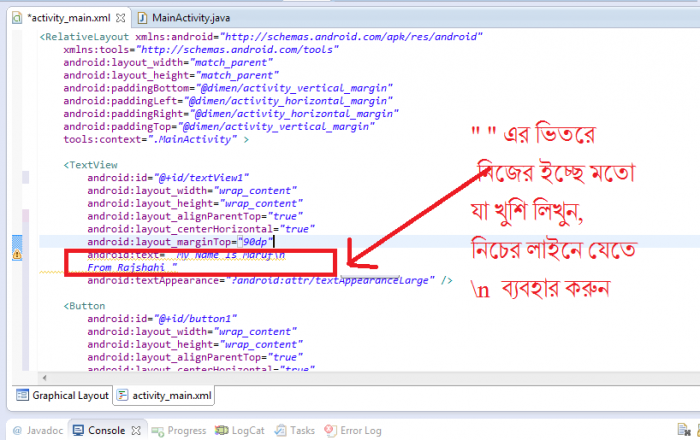Viewport: 700px width, 440px height.
Task: Click the <TextView opening tag
Action: [91, 165]
